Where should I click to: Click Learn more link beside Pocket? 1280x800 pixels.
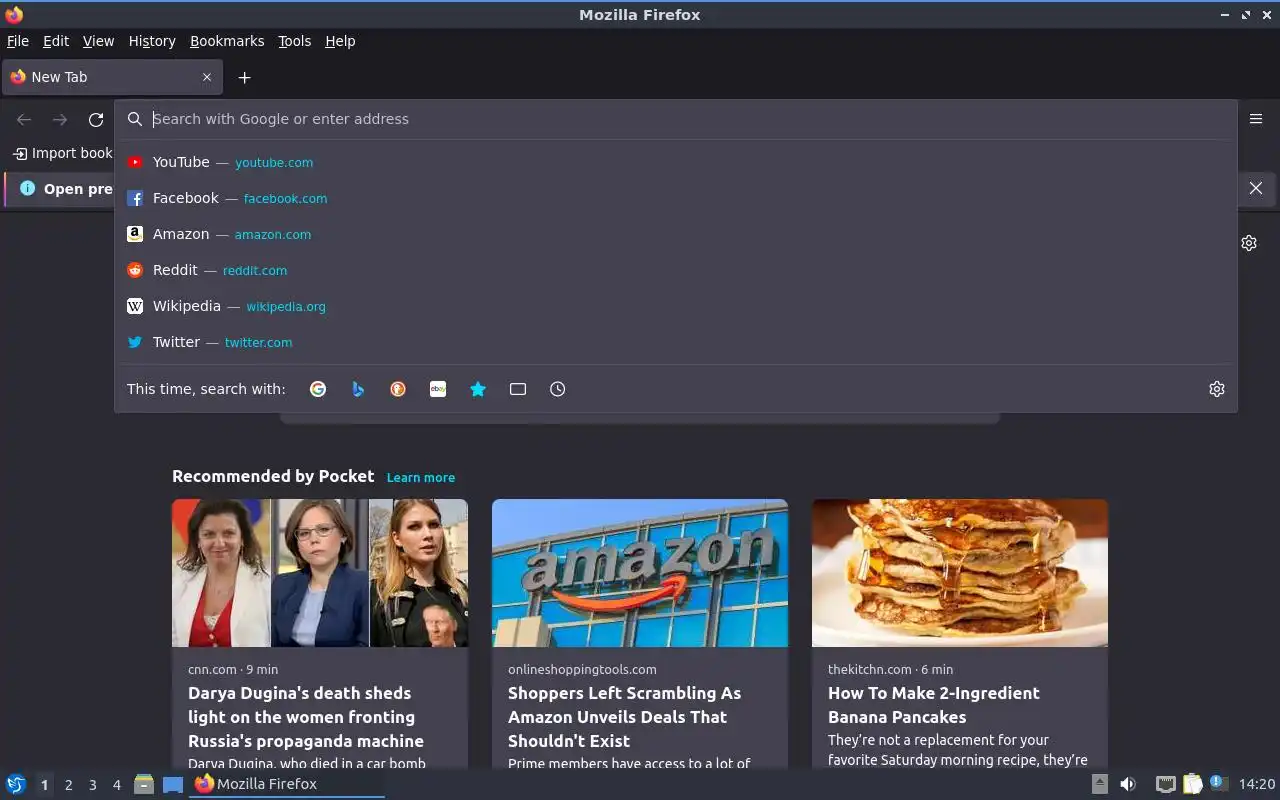(x=421, y=478)
